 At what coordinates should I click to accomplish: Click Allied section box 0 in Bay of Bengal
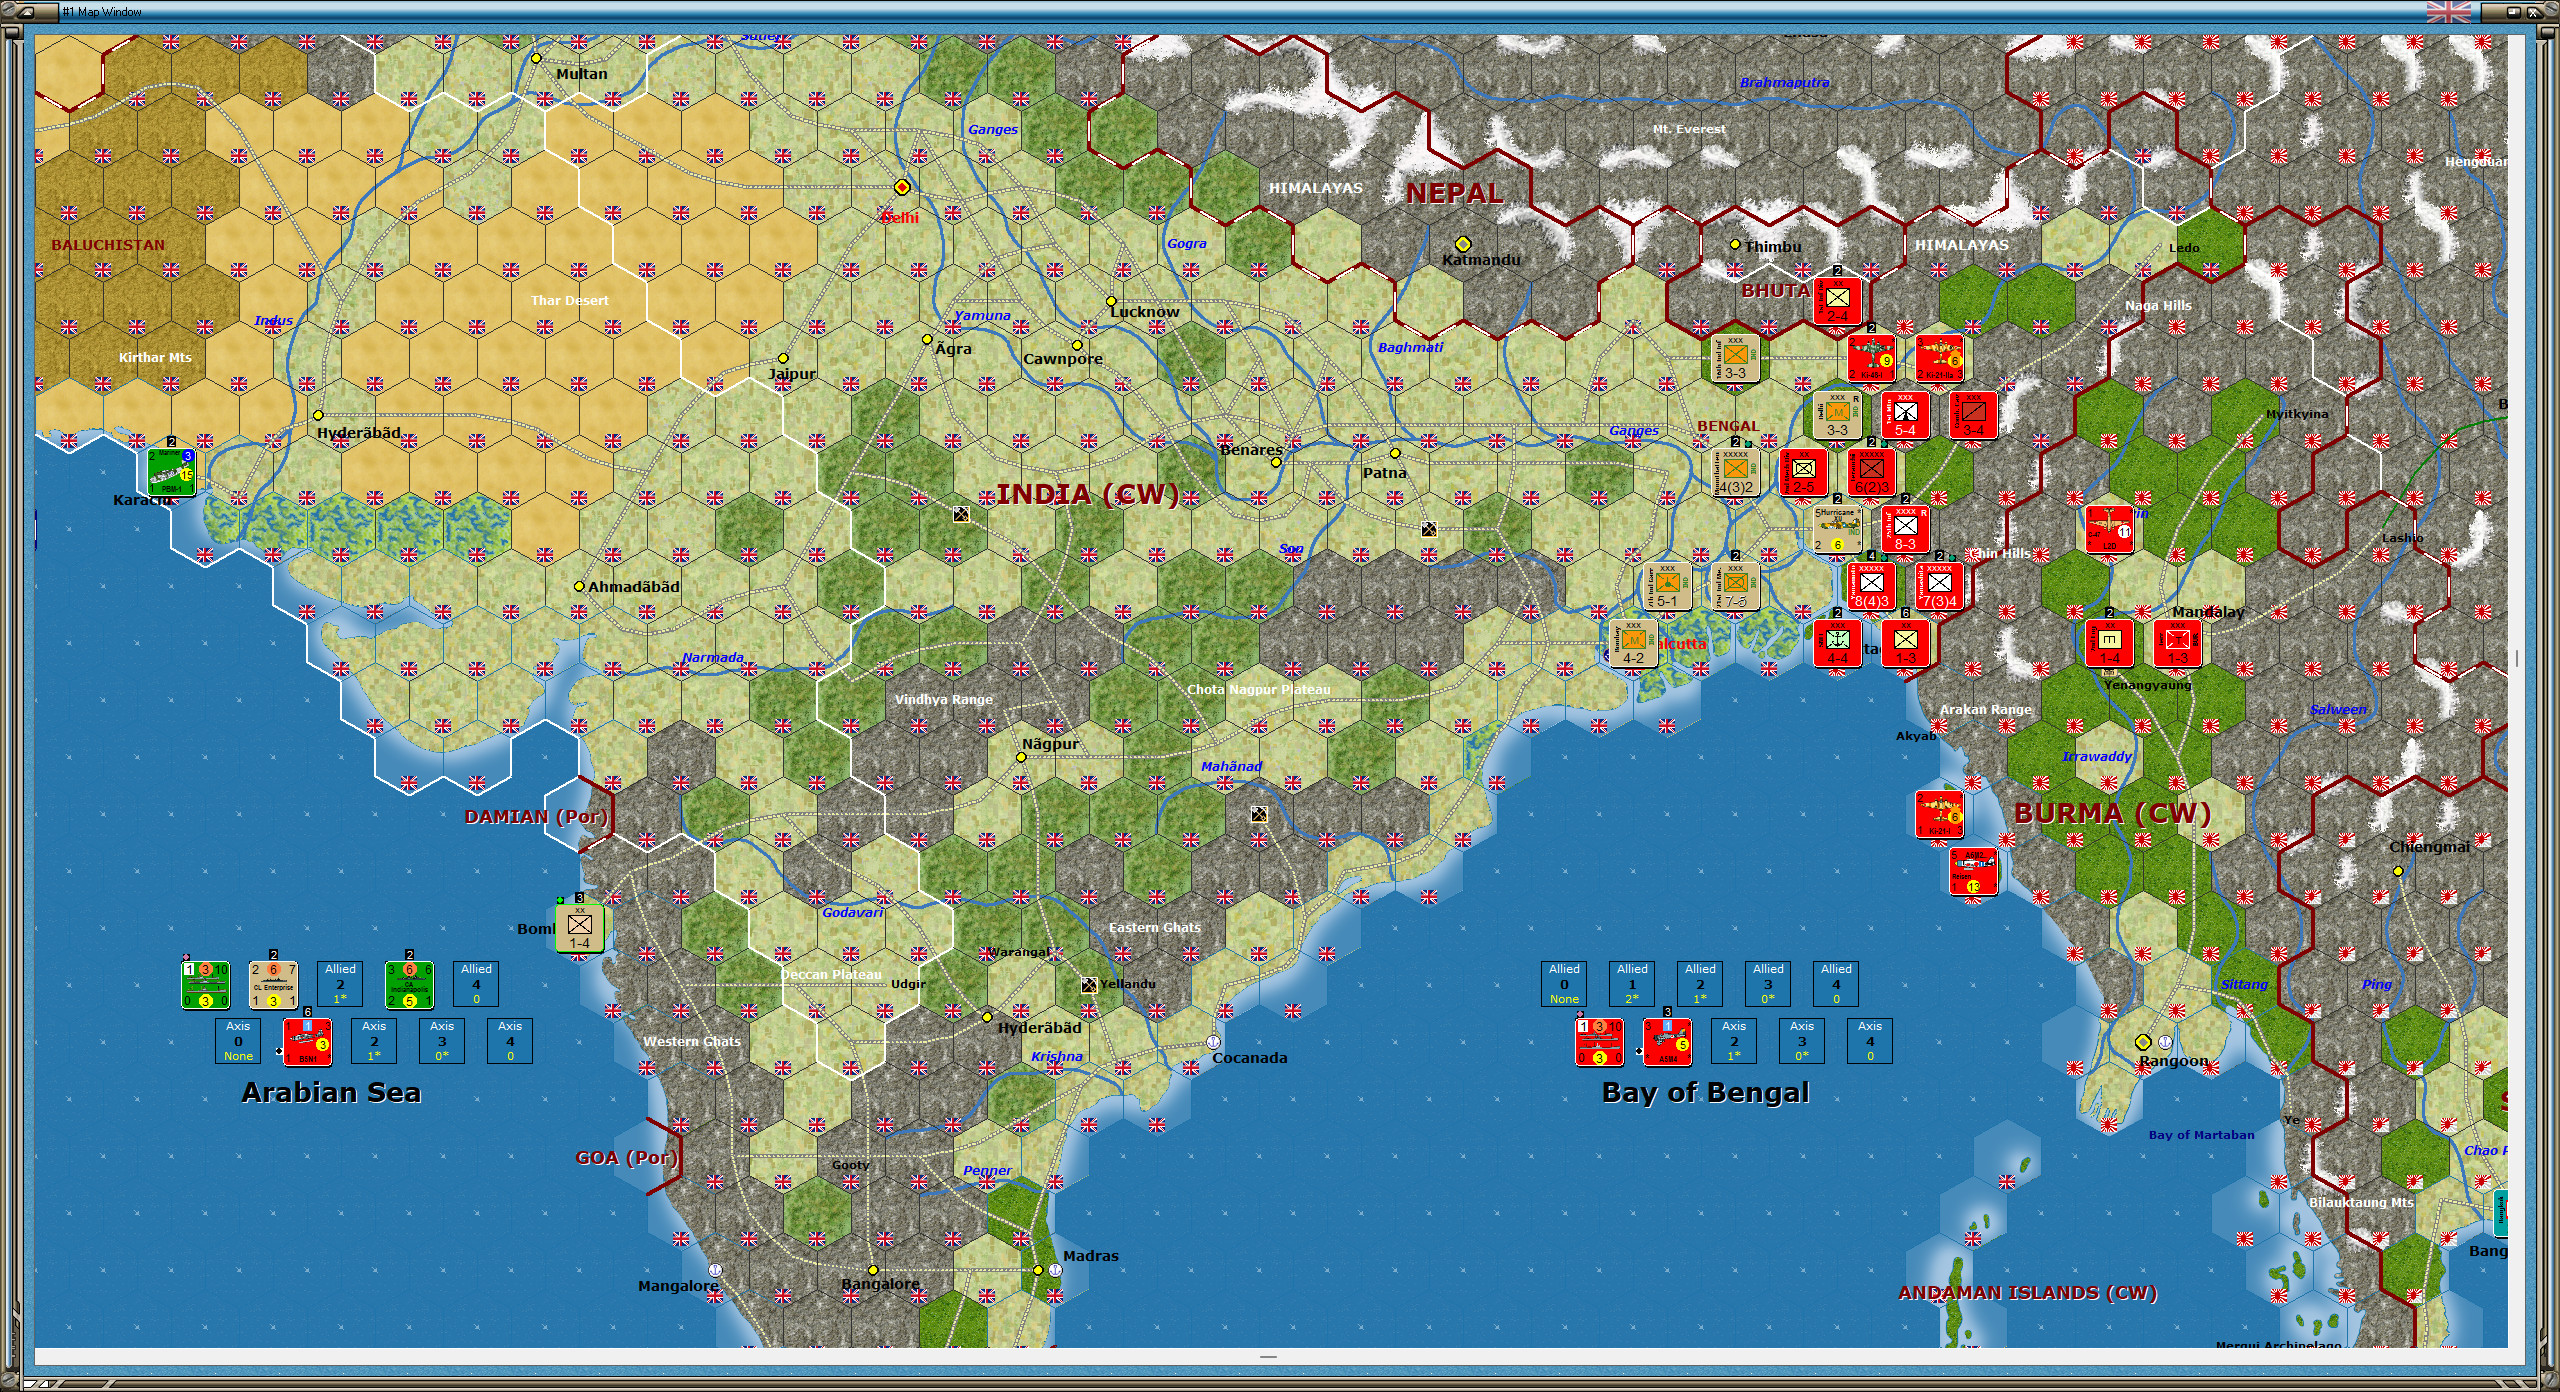click(1564, 984)
